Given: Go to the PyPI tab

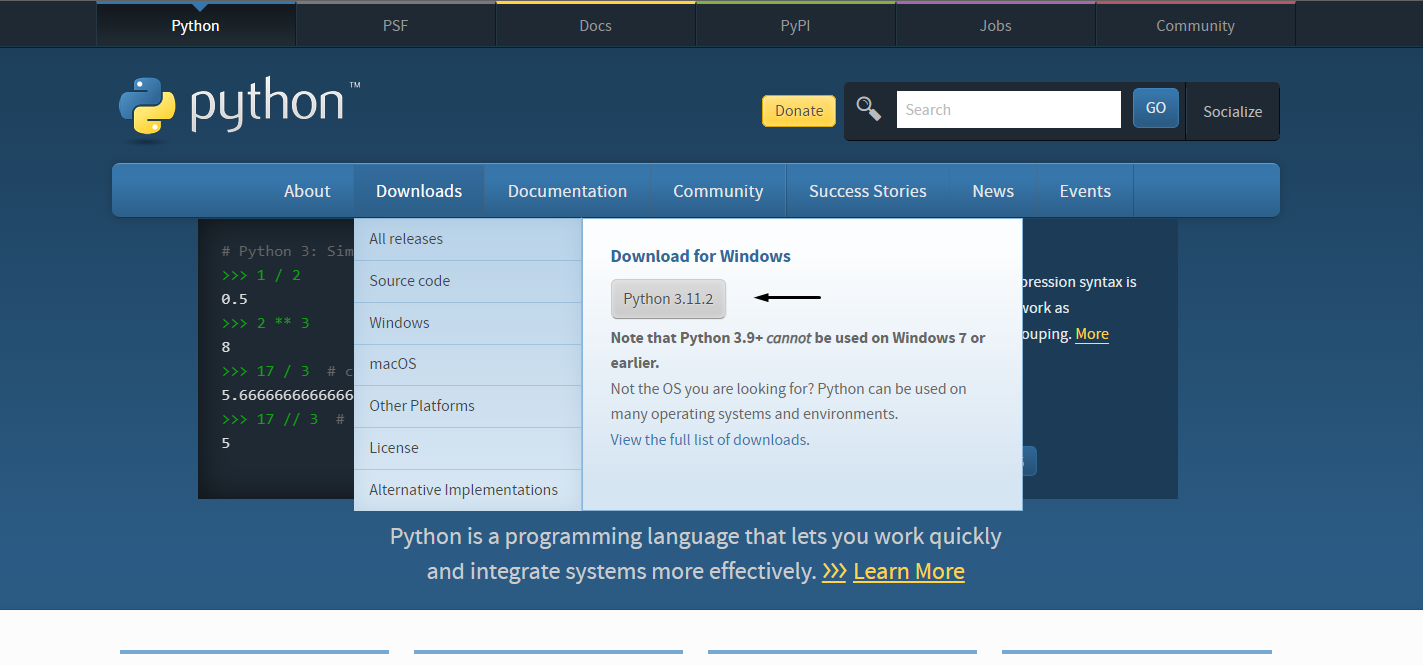Looking at the screenshot, I should click(x=795, y=24).
